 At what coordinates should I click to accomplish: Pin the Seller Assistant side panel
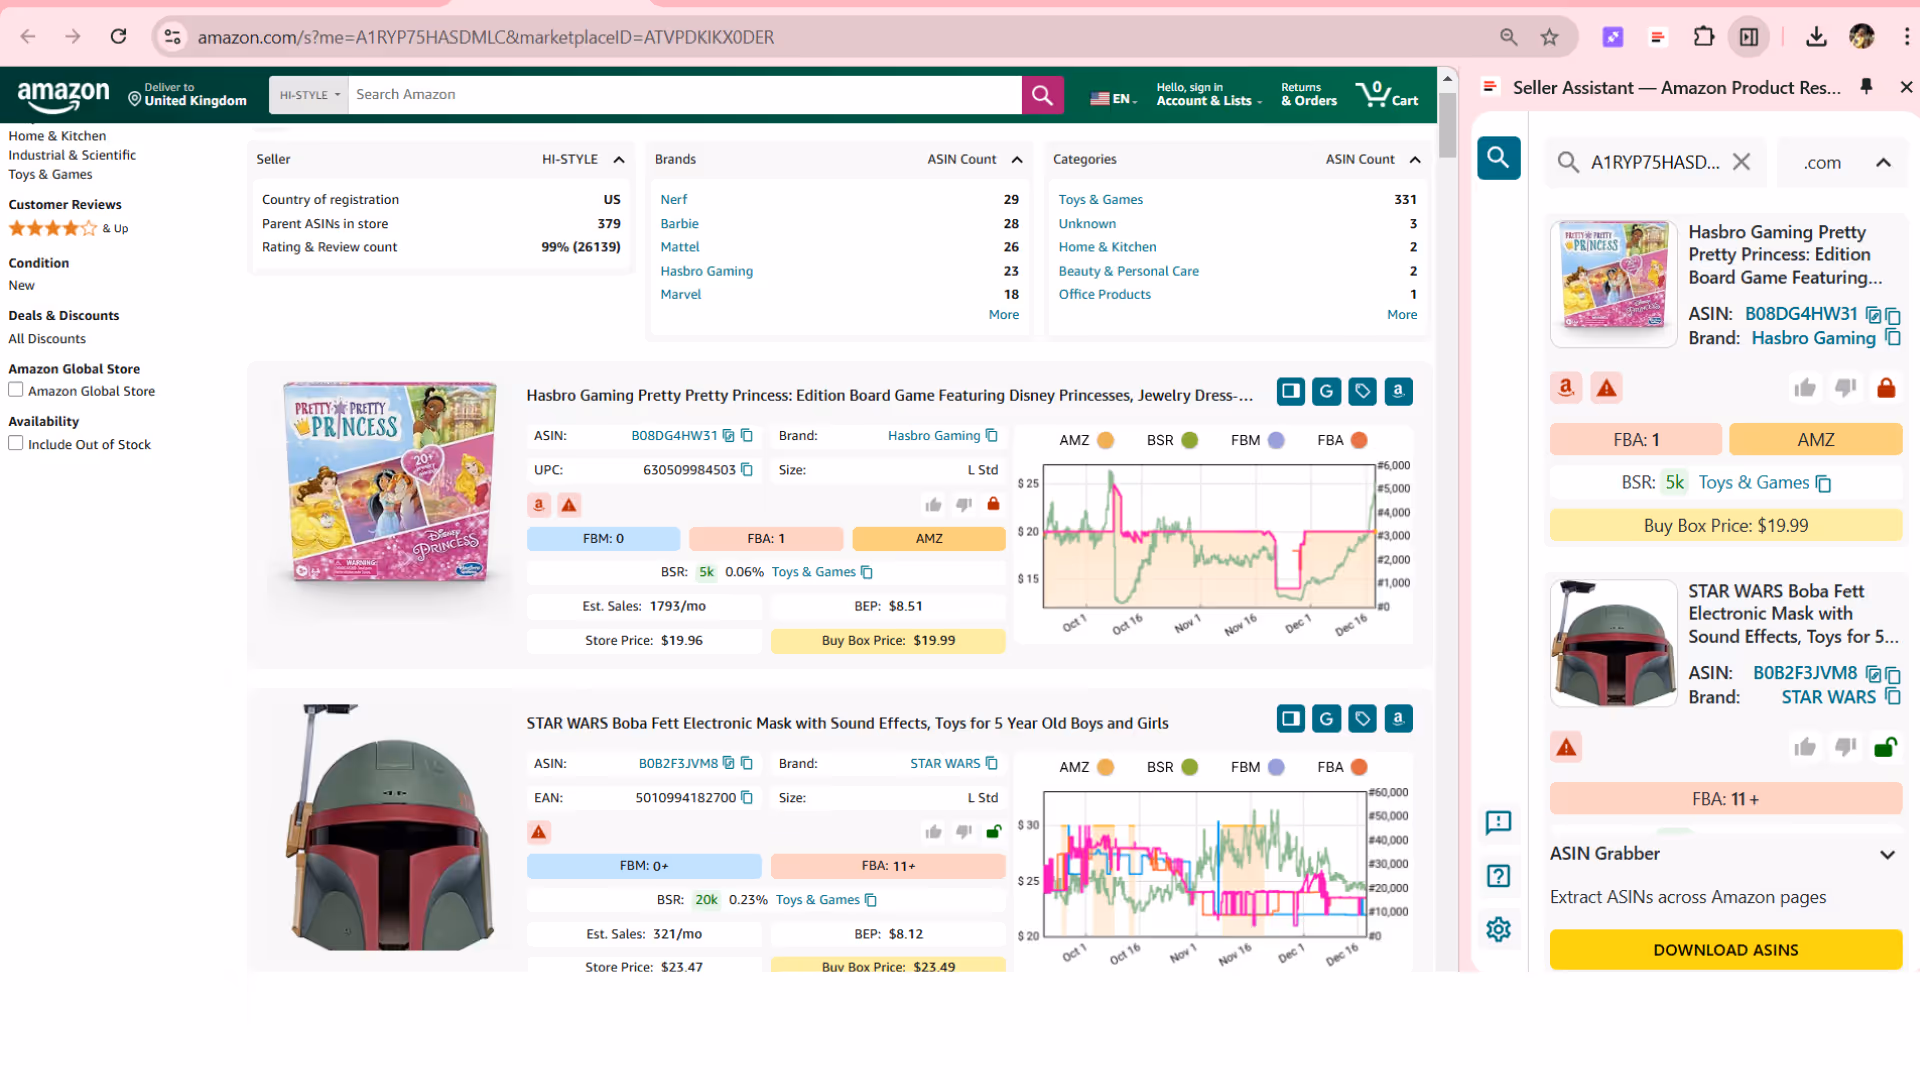coord(1866,87)
